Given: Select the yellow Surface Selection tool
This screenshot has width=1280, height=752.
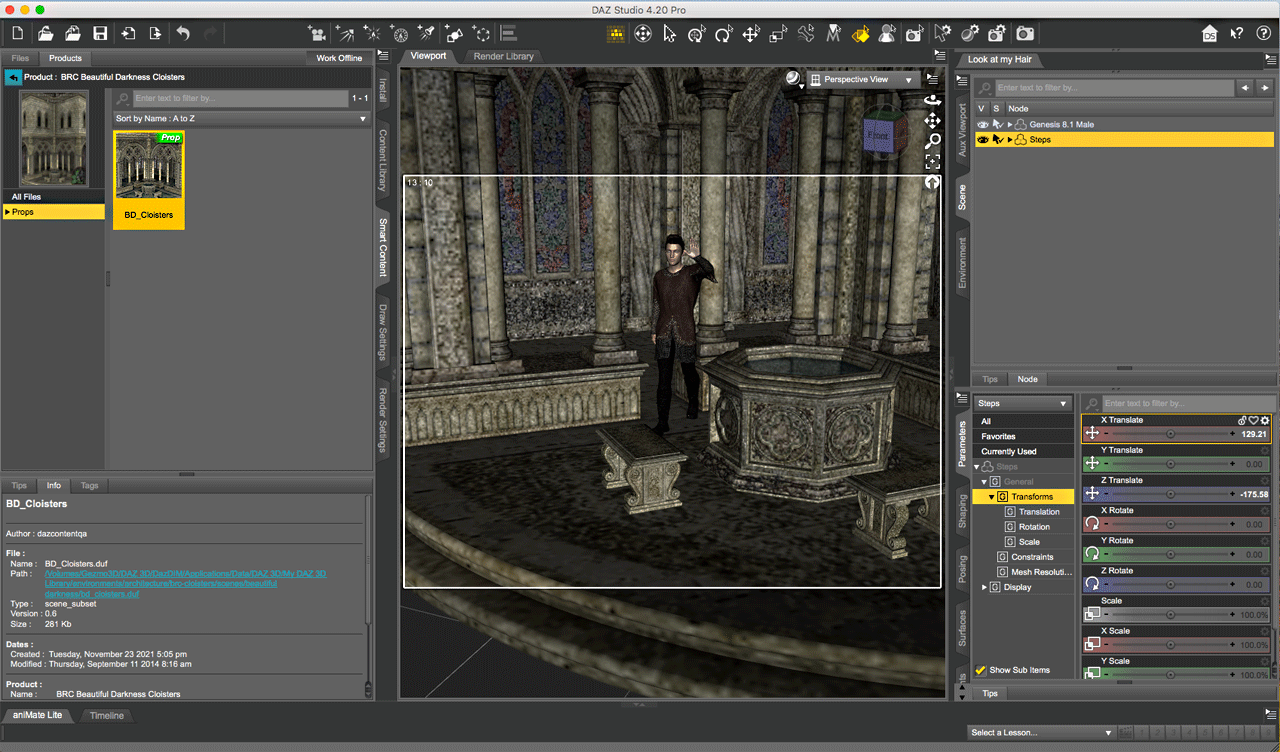Looking at the screenshot, I should [x=860, y=33].
